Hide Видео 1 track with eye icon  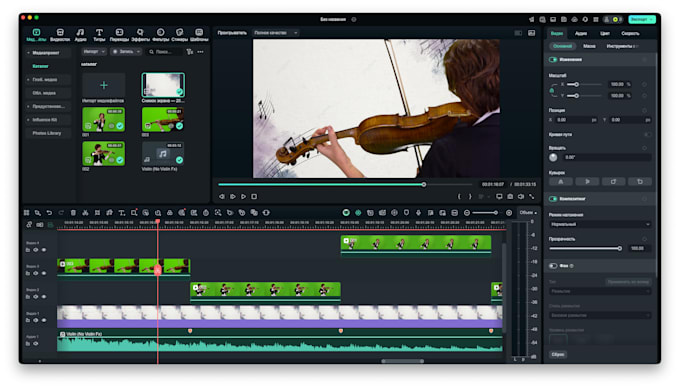[x=44, y=320]
